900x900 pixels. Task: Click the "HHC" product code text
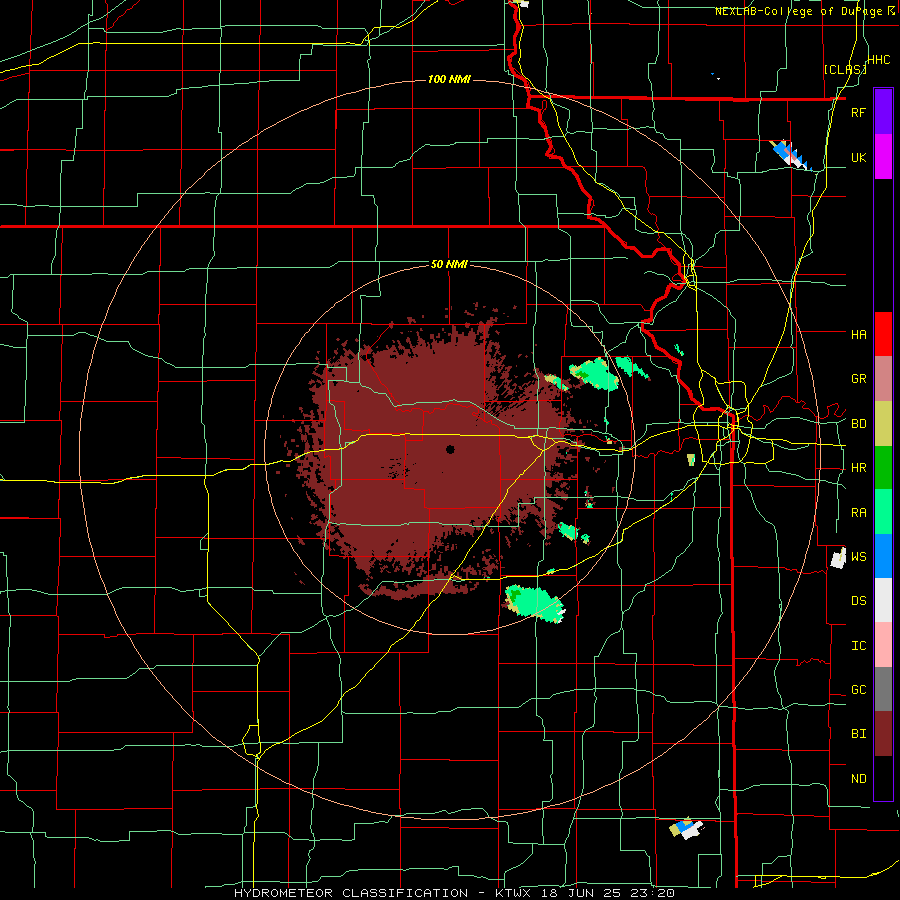[x=879, y=60]
